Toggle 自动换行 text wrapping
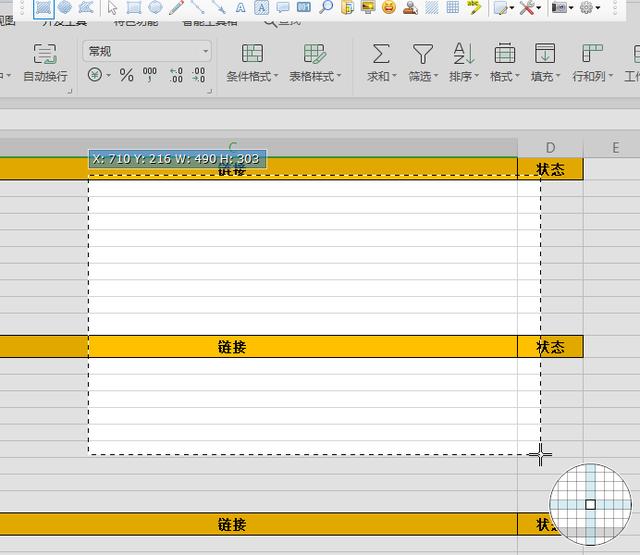Viewport: 640px width, 555px height. (x=45, y=62)
